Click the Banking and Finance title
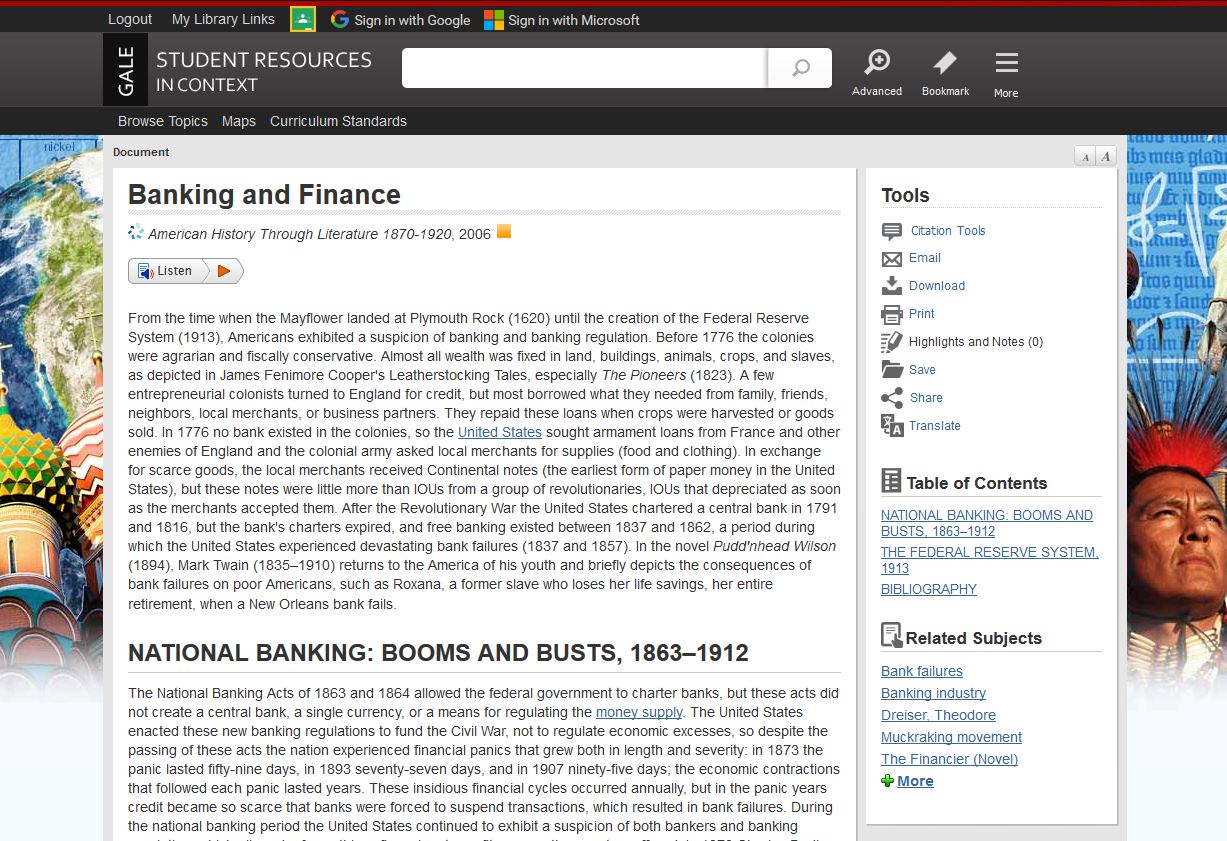This screenshot has height=841, width=1227. [264, 195]
